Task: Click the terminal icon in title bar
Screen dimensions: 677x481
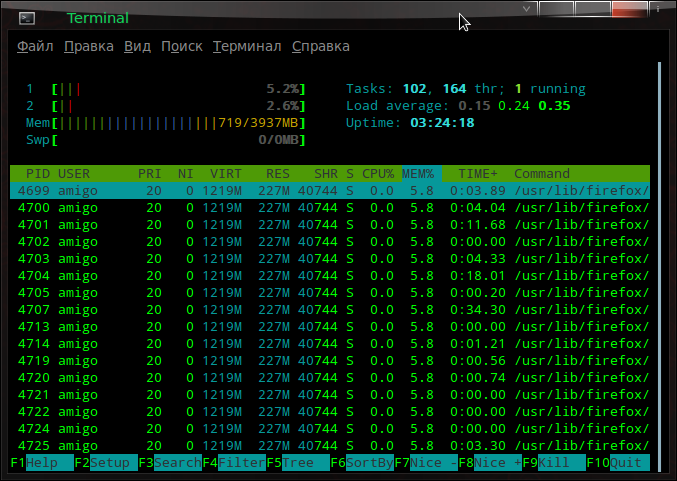Action: point(27,18)
